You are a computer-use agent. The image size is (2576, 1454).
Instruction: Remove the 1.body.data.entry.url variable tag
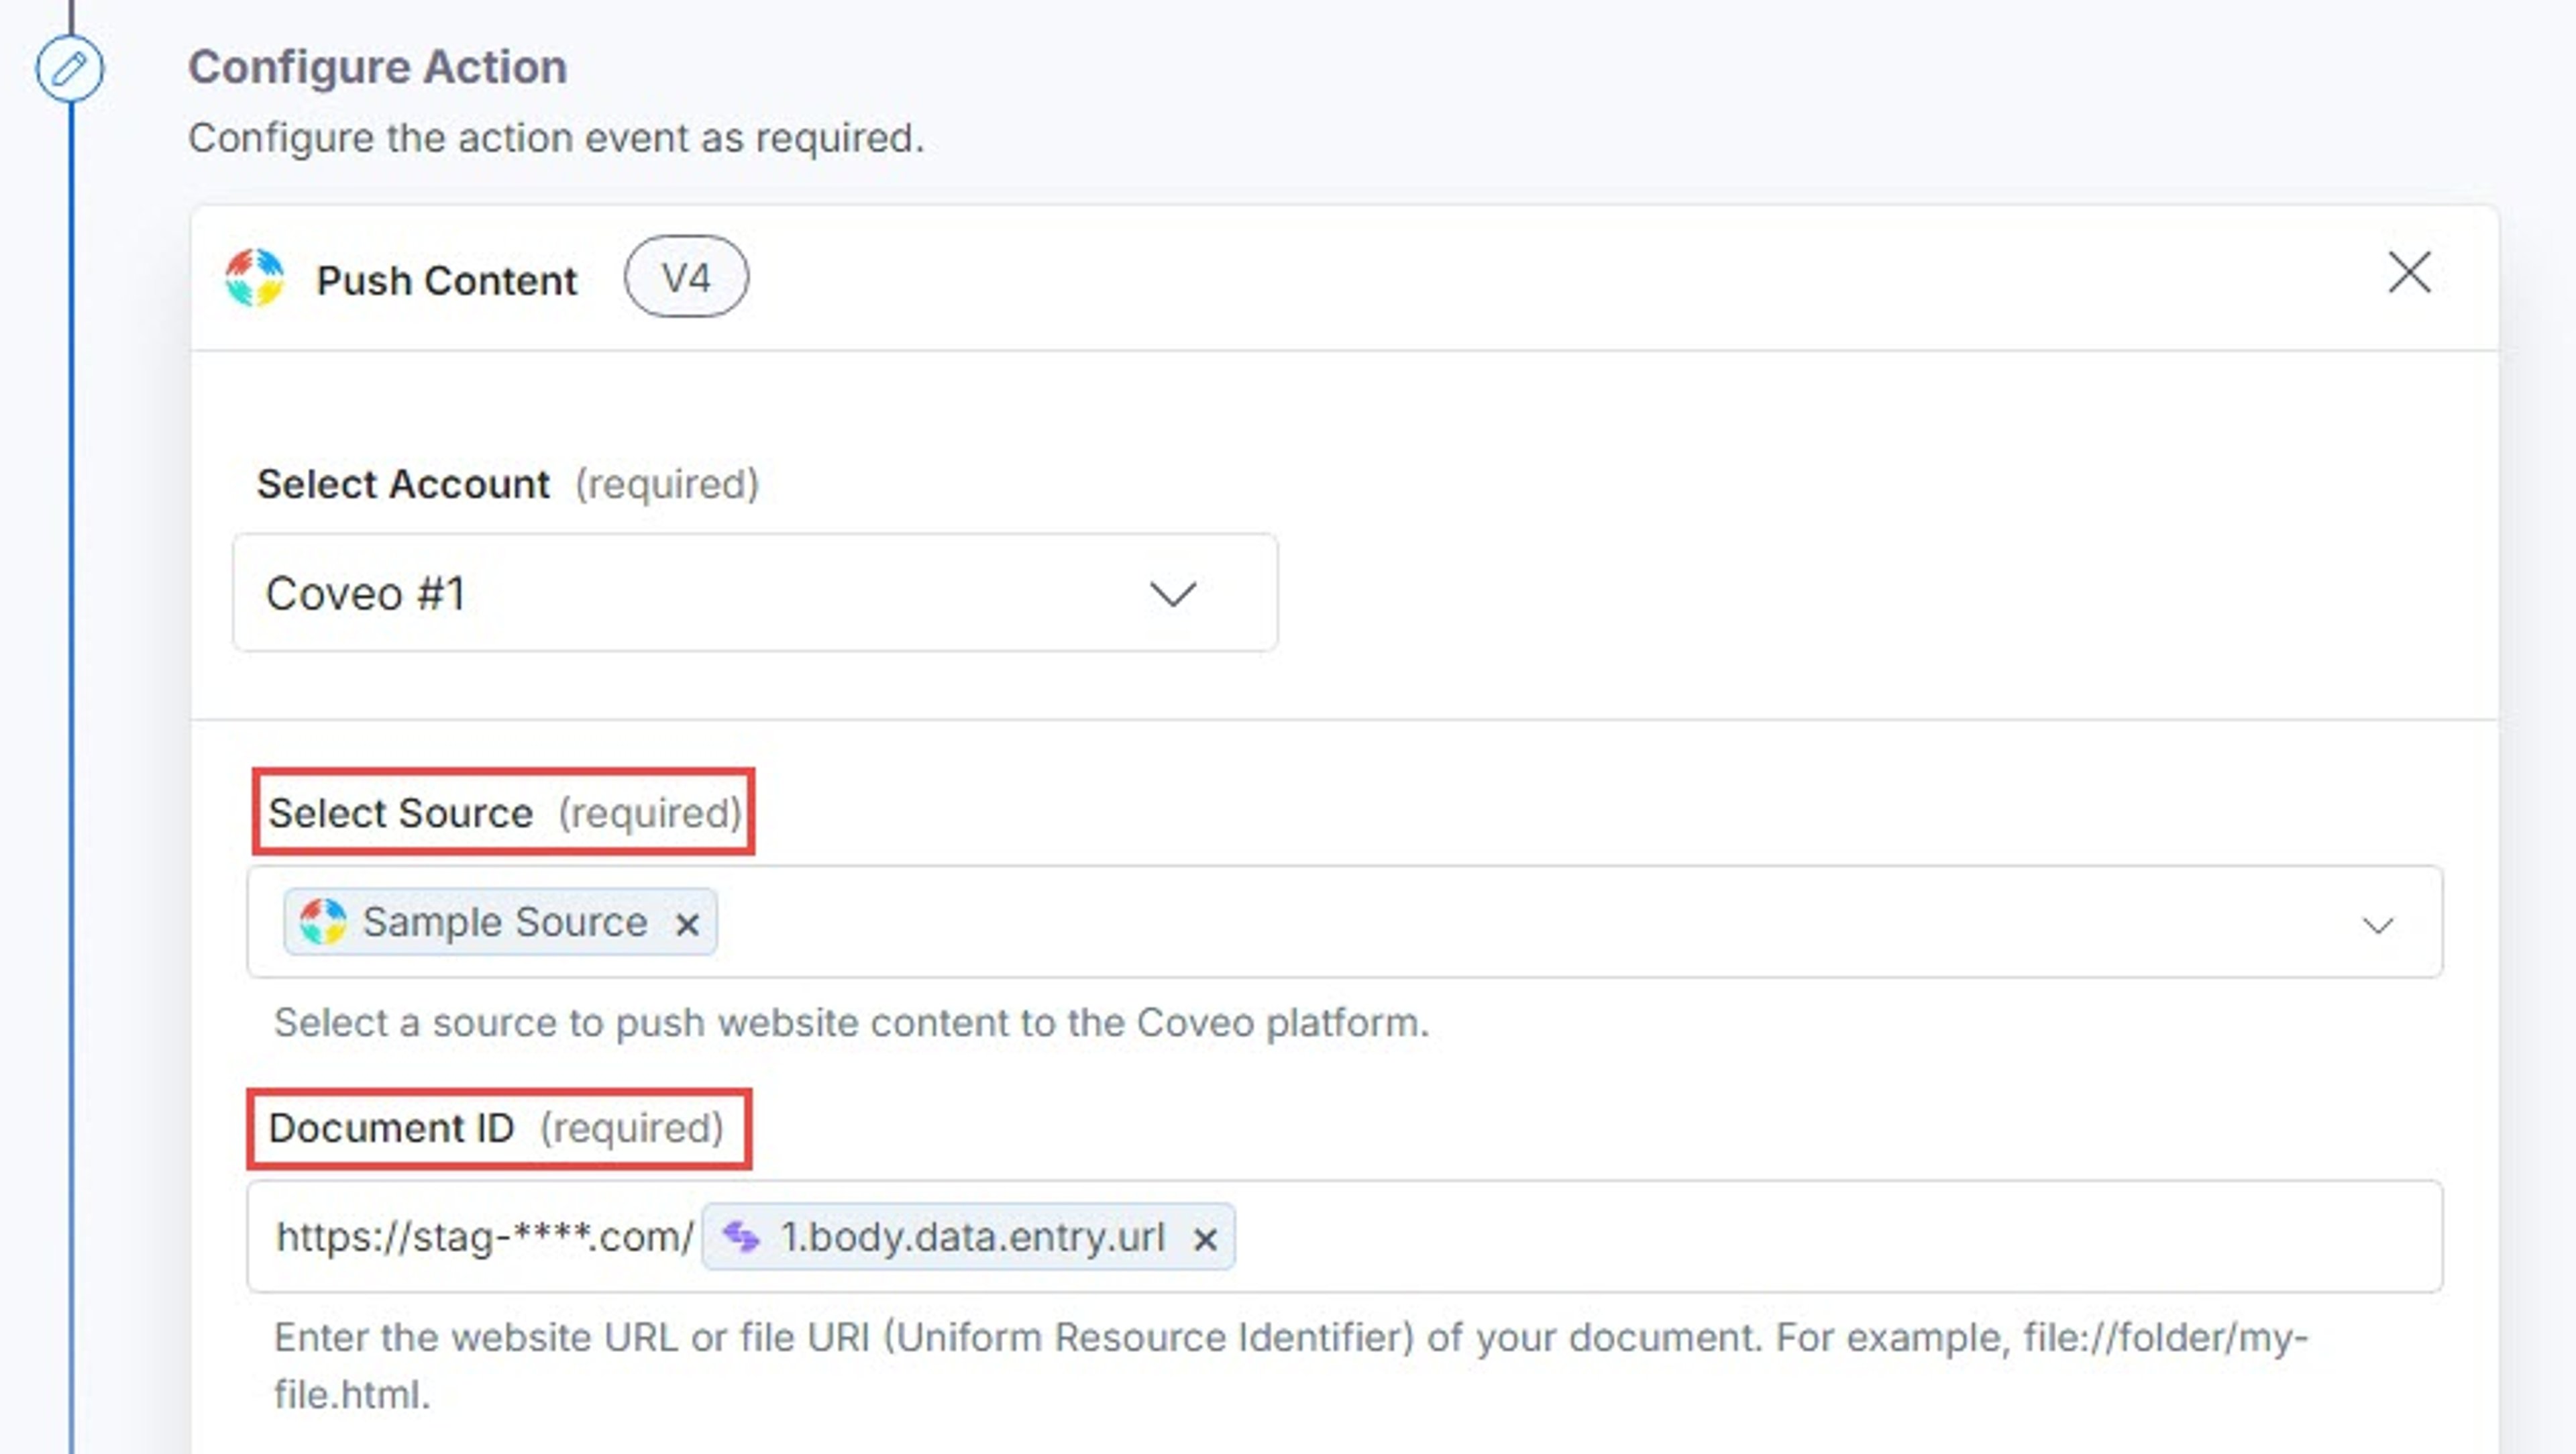[x=1205, y=1239]
